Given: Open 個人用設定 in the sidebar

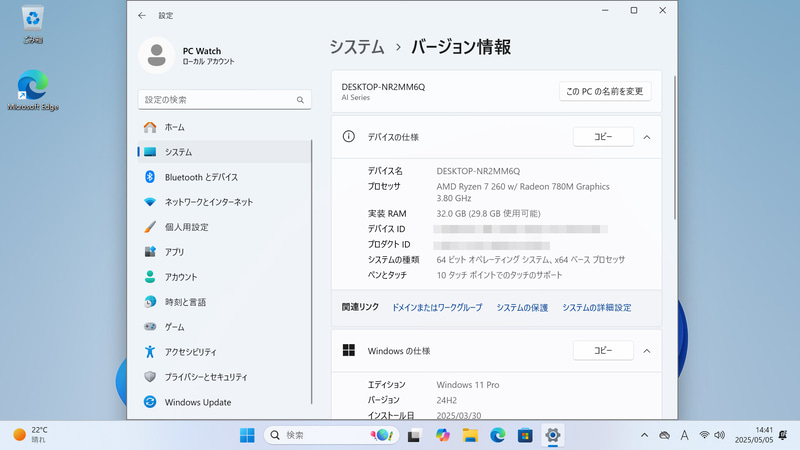Looking at the screenshot, I should [x=224, y=227].
